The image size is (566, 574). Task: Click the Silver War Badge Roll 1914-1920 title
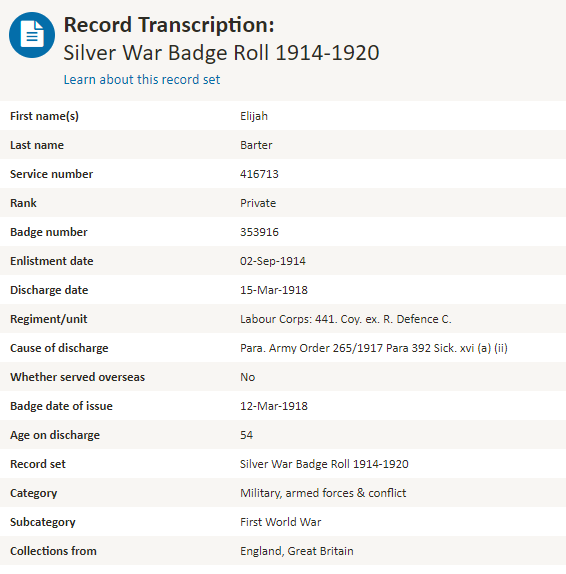[221, 53]
